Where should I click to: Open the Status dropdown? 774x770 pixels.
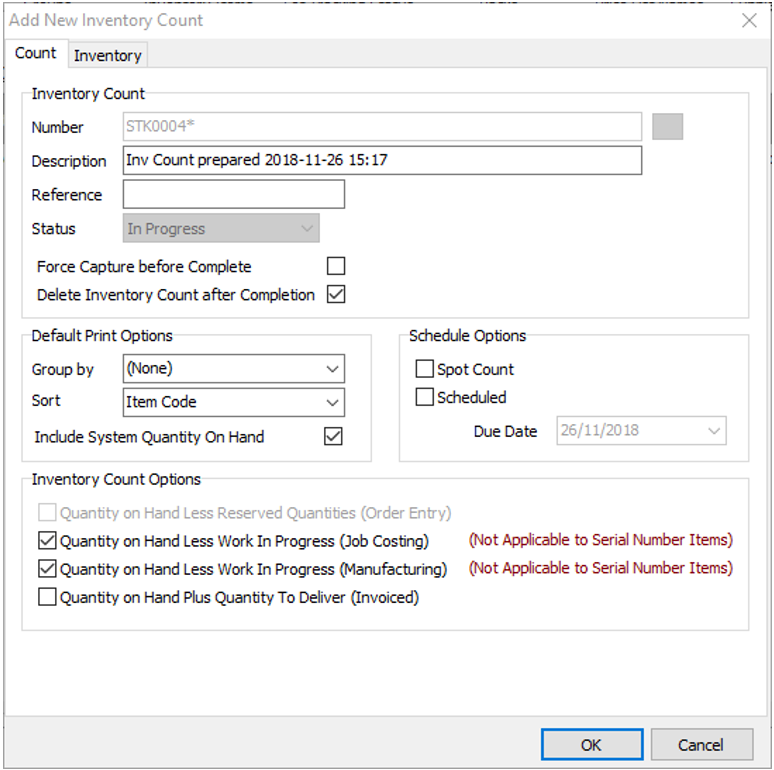[x=221, y=229]
